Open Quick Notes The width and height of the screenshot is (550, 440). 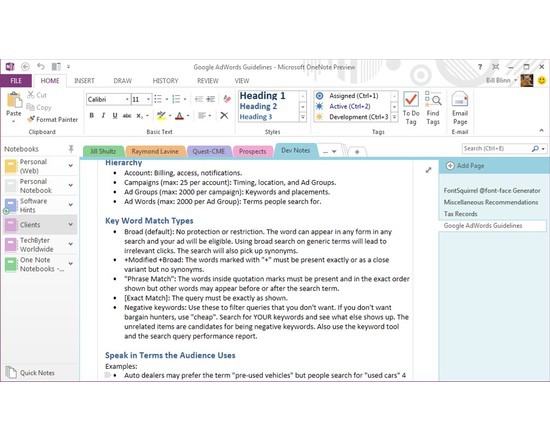[x=30, y=373]
